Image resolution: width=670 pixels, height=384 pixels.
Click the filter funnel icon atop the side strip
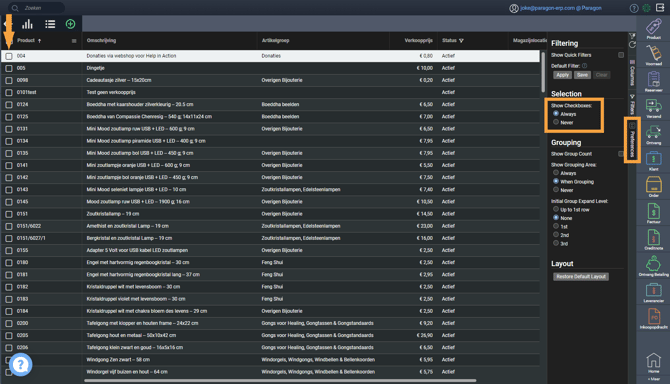tap(632, 36)
